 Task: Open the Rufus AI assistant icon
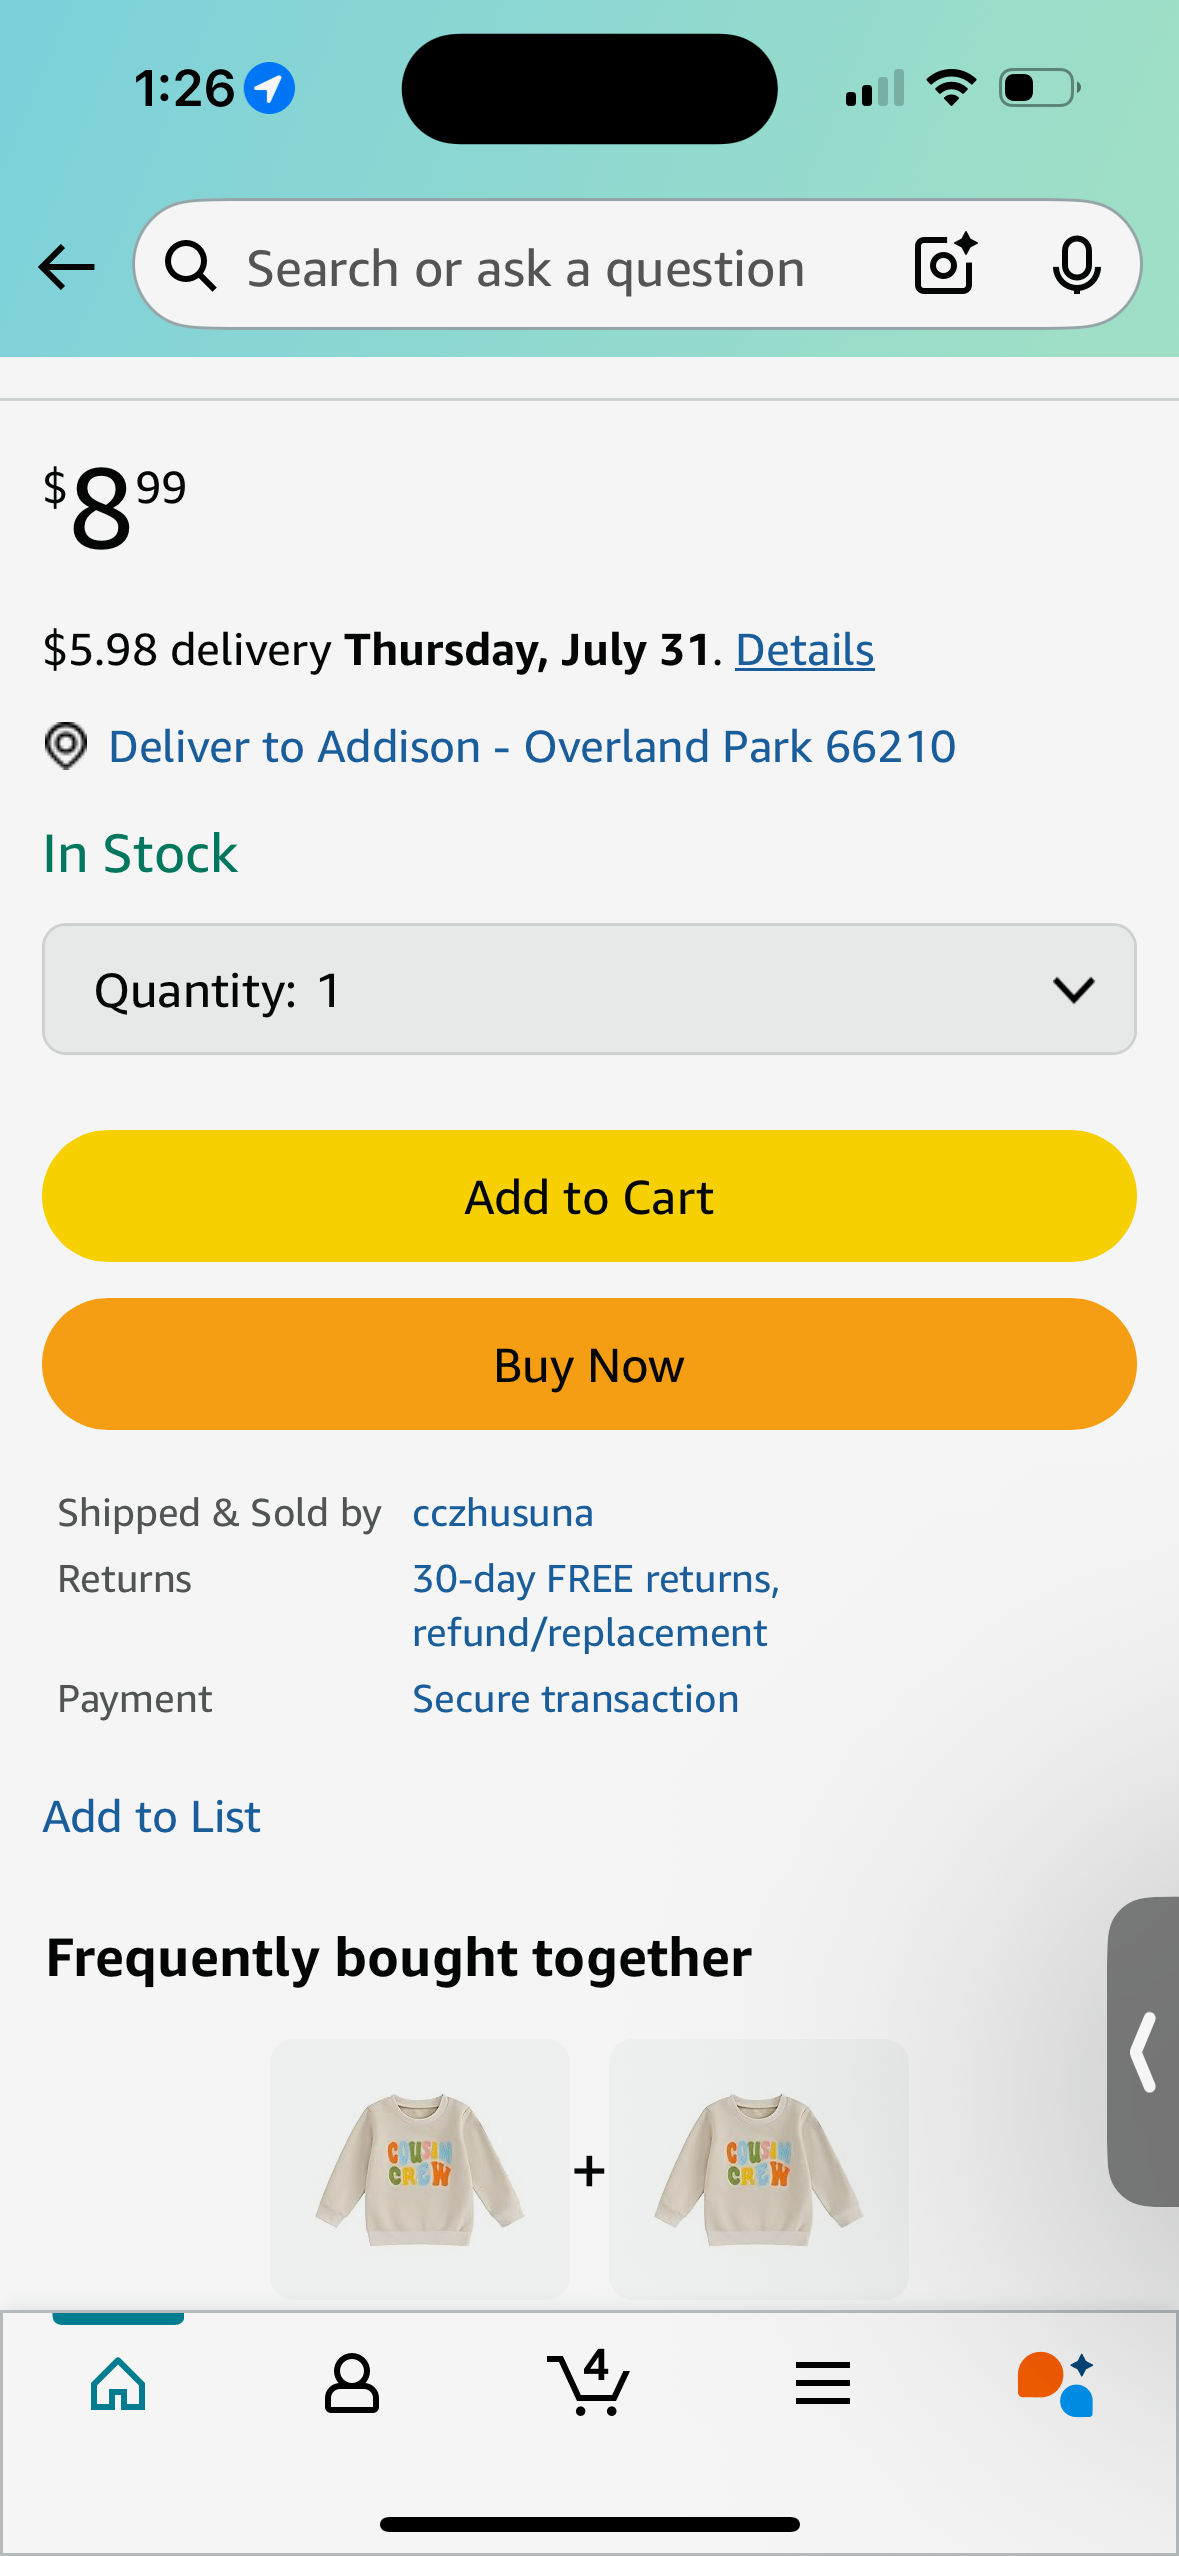pyautogui.click(x=1056, y=2384)
